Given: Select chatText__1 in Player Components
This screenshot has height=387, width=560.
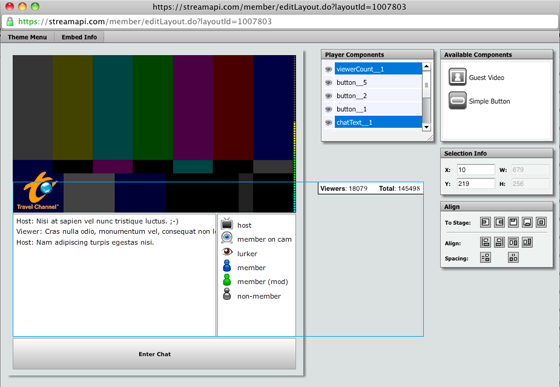Looking at the screenshot, I should tap(378, 122).
